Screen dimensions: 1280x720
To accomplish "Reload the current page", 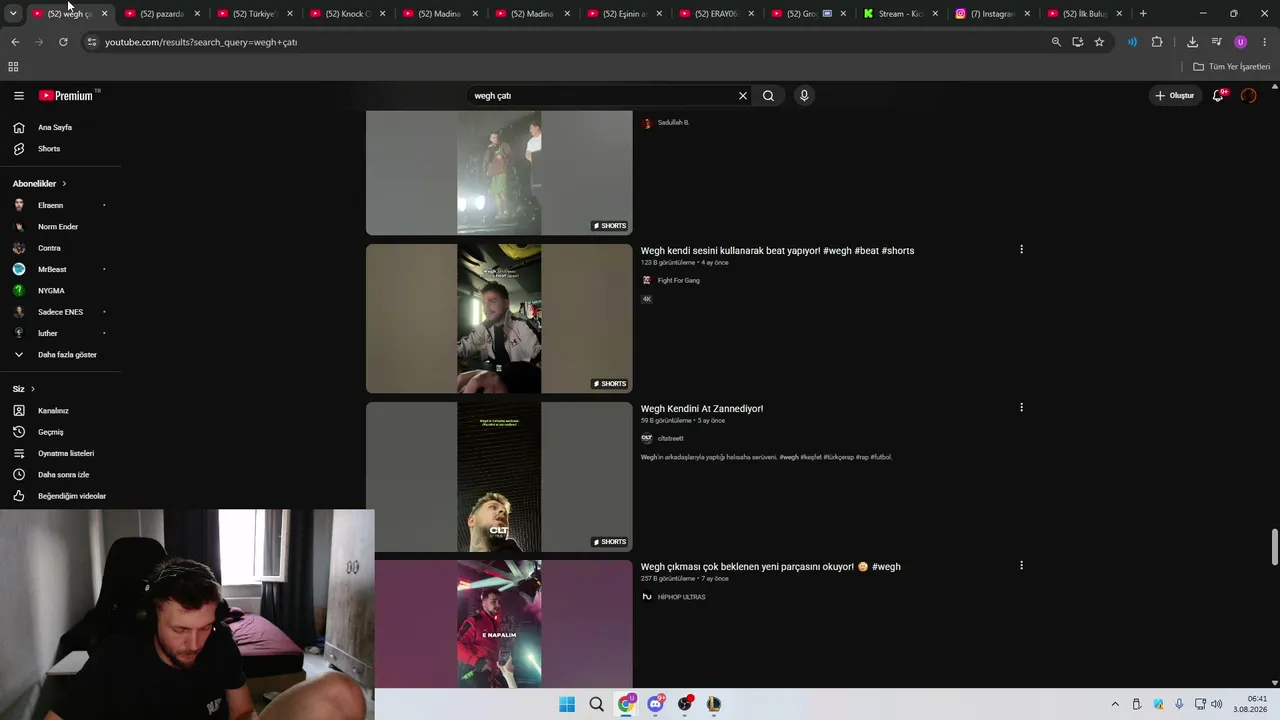I will tap(63, 42).
